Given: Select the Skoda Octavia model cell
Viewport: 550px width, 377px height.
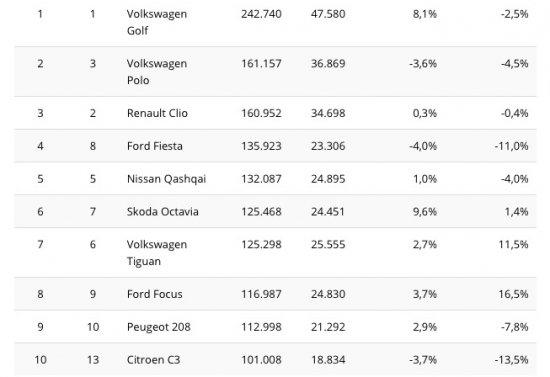Looking at the screenshot, I should point(163,211).
